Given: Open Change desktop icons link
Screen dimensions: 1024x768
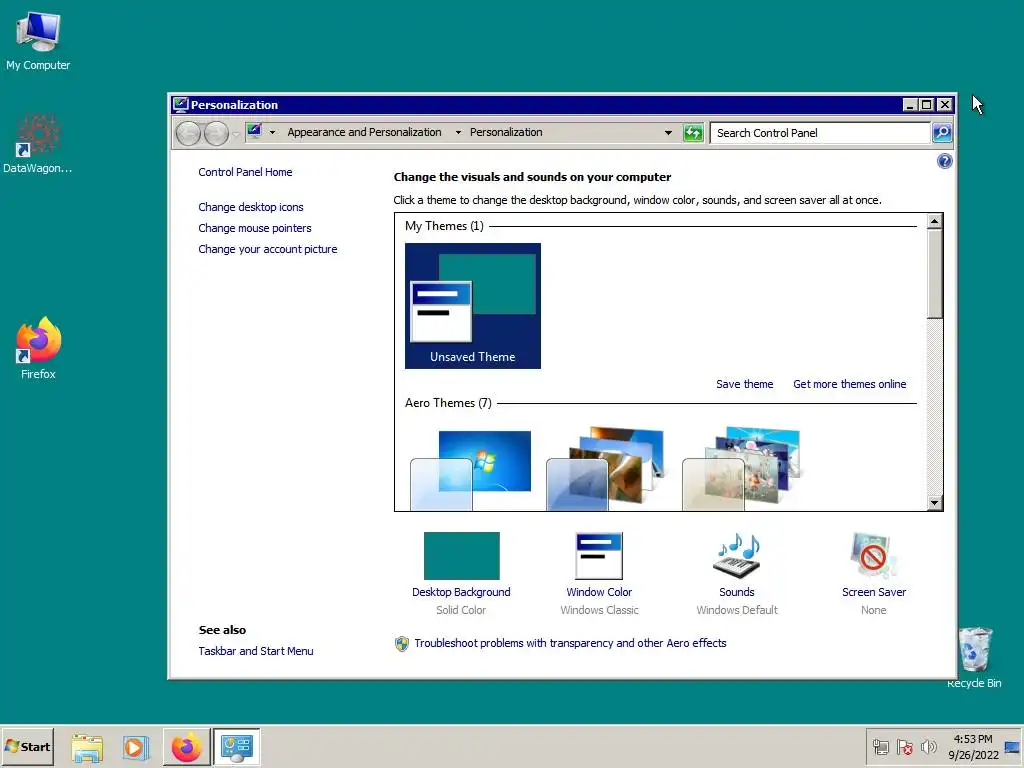Looking at the screenshot, I should pos(251,207).
